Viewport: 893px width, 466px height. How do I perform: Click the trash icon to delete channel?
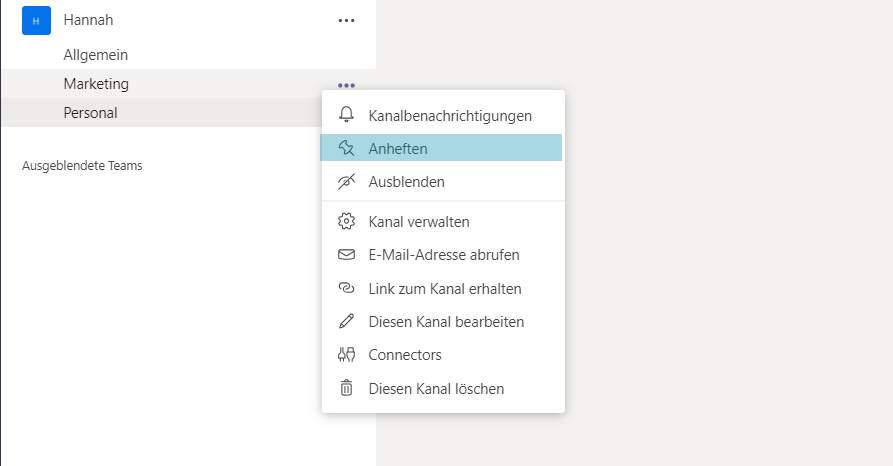coord(346,388)
